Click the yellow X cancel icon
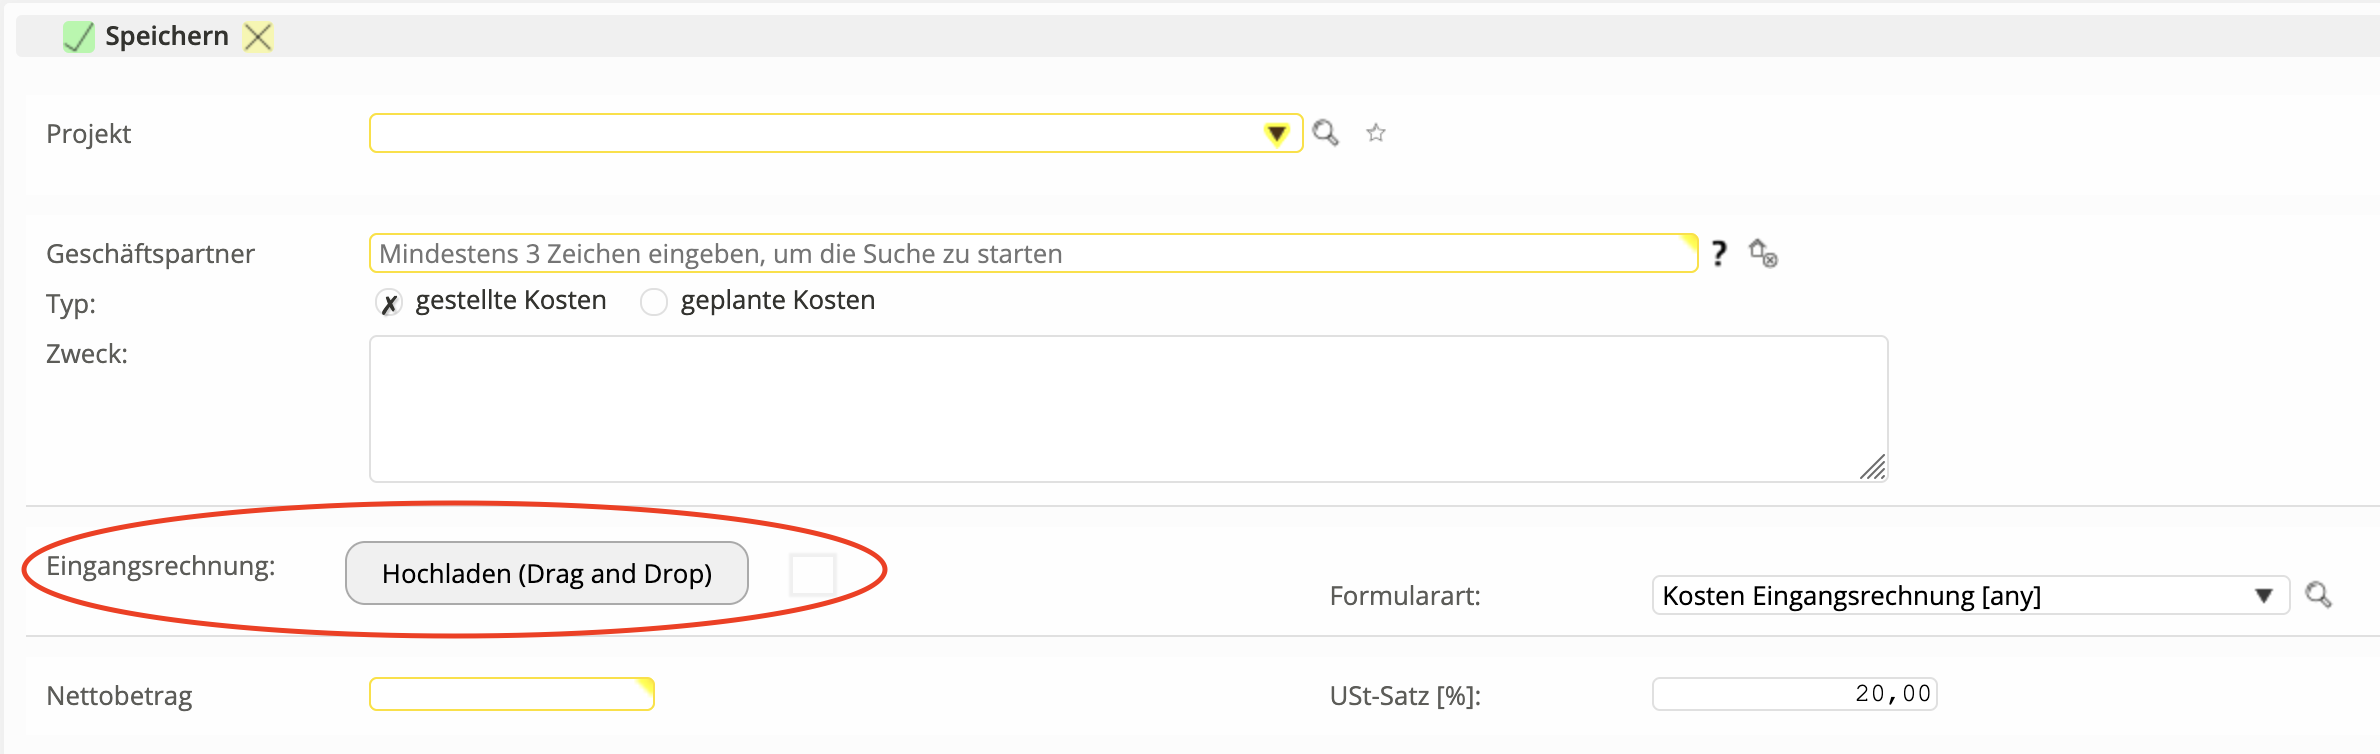This screenshot has width=2380, height=754. point(258,37)
